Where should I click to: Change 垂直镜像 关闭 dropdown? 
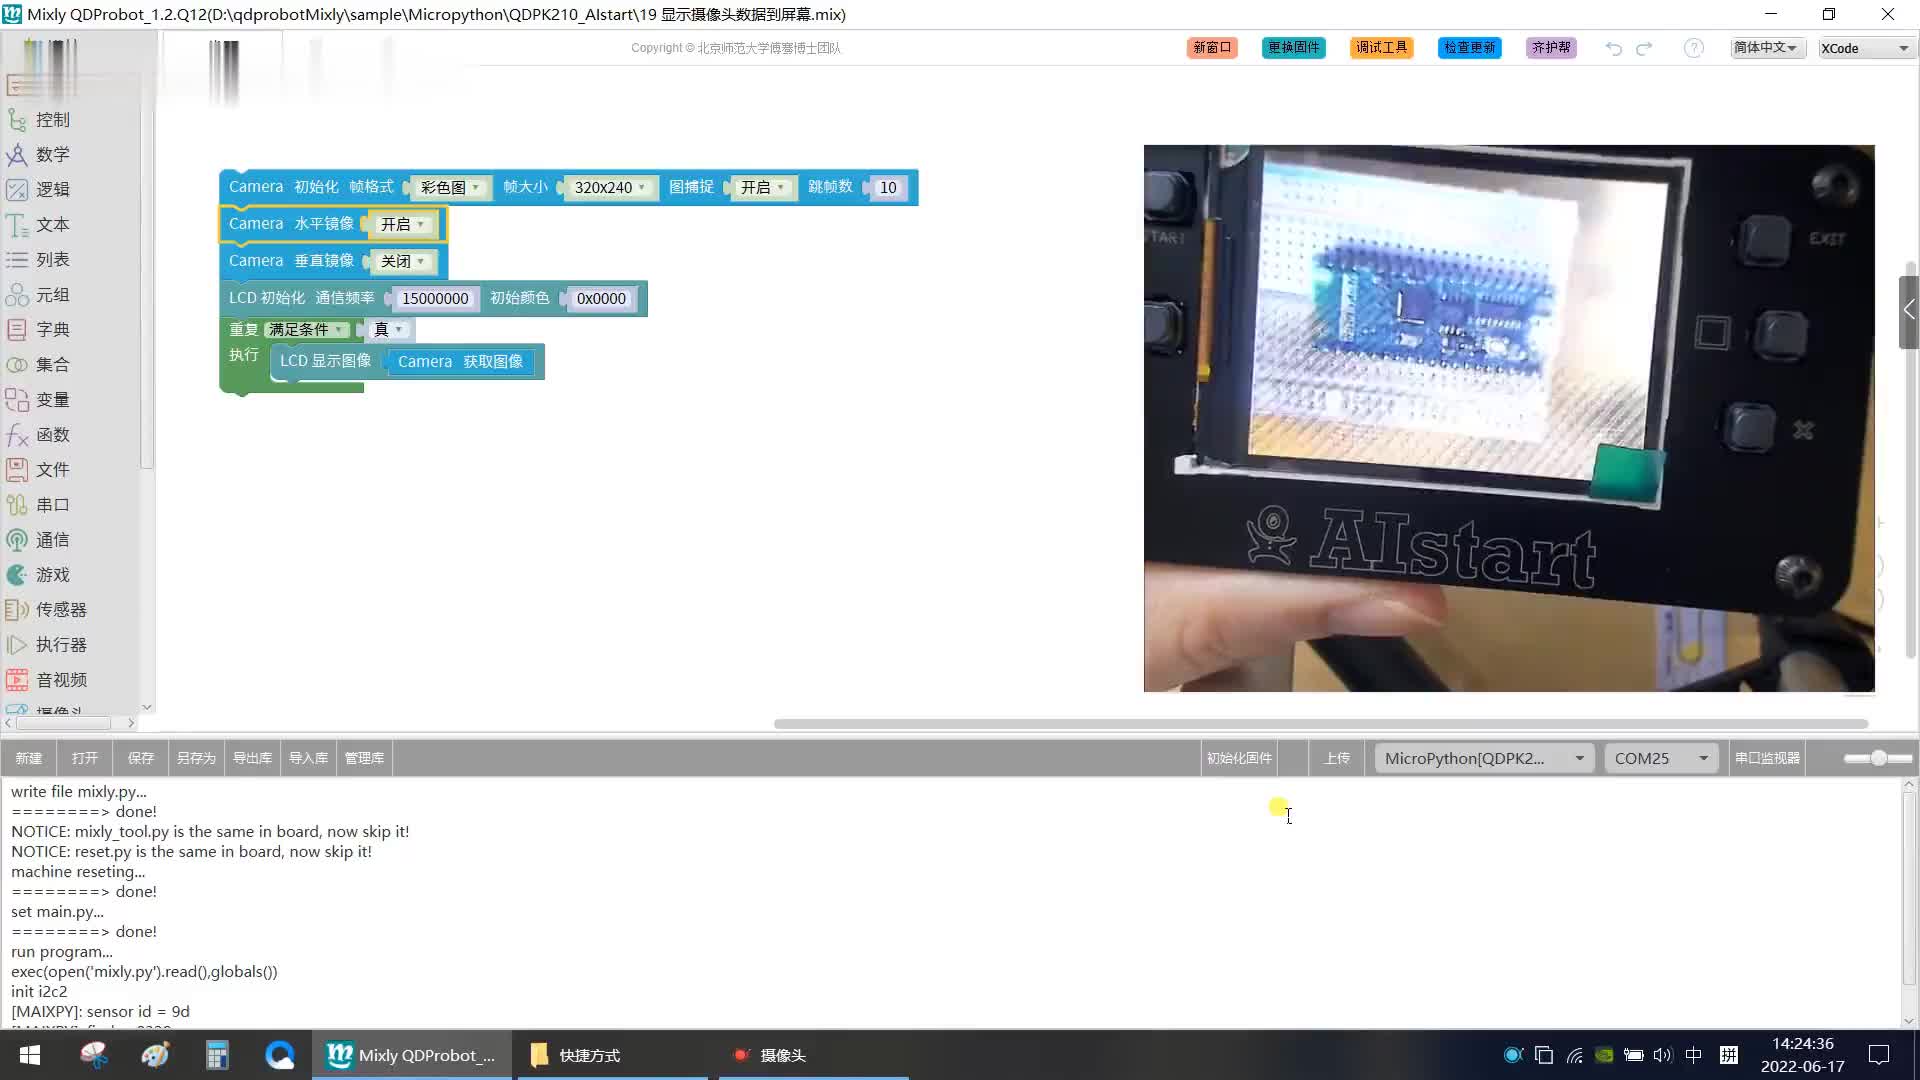(403, 262)
